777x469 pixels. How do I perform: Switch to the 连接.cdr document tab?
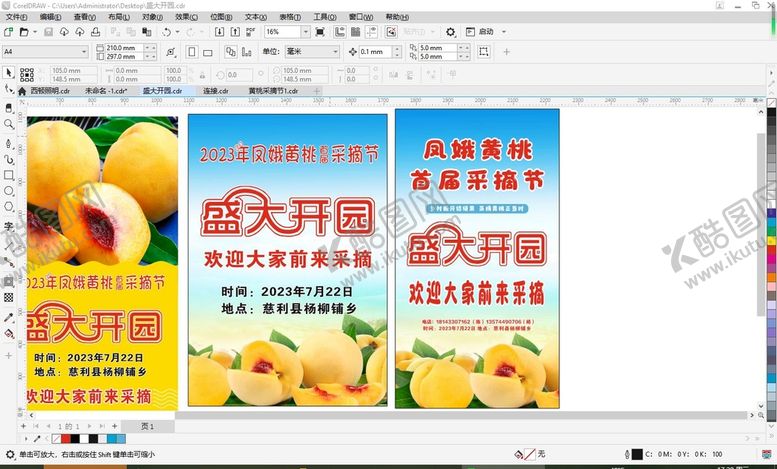[216, 91]
